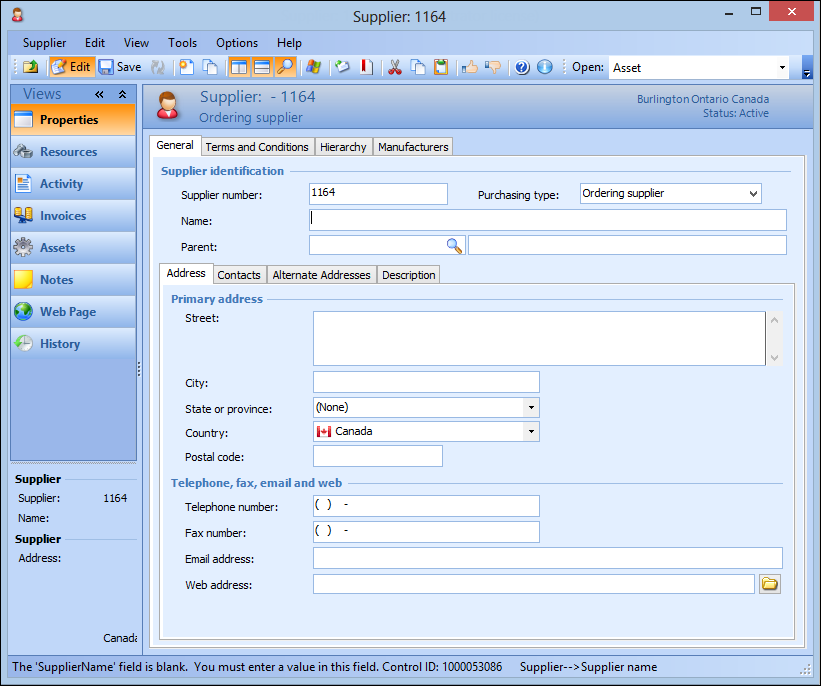This screenshot has width=821, height=686.
Task: Click the Edit toolbar button
Action: 70,67
